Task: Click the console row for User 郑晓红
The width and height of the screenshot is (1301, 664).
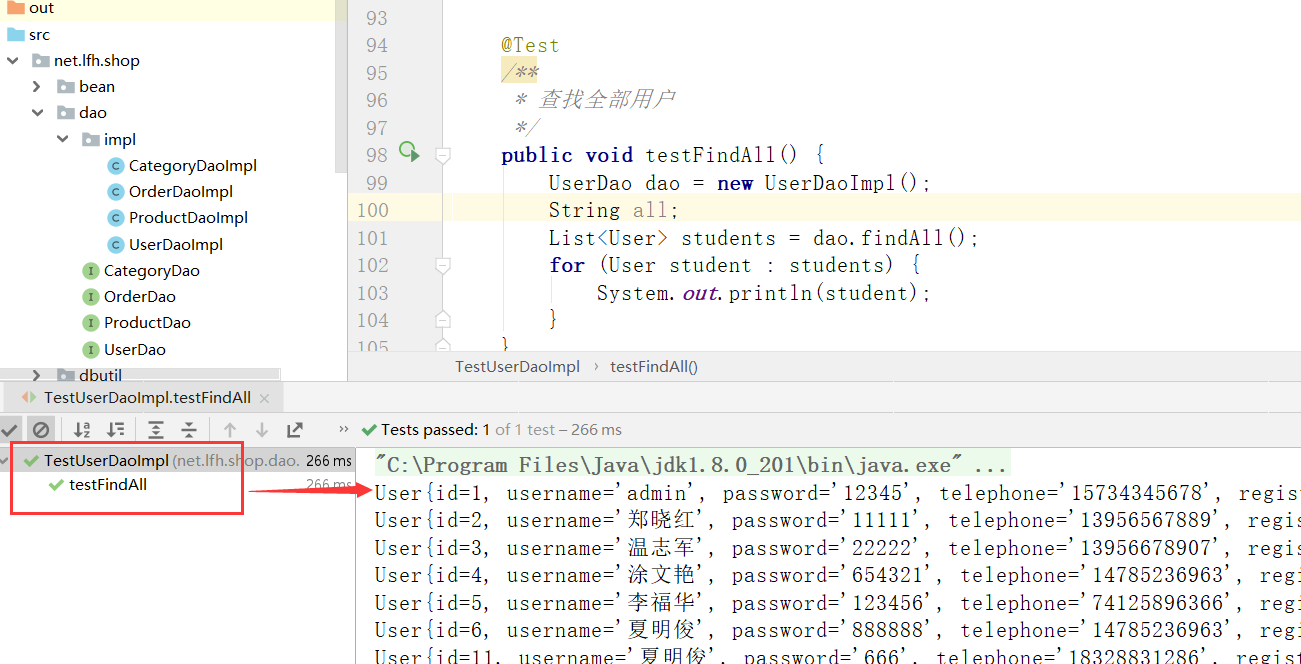Action: [x=837, y=520]
